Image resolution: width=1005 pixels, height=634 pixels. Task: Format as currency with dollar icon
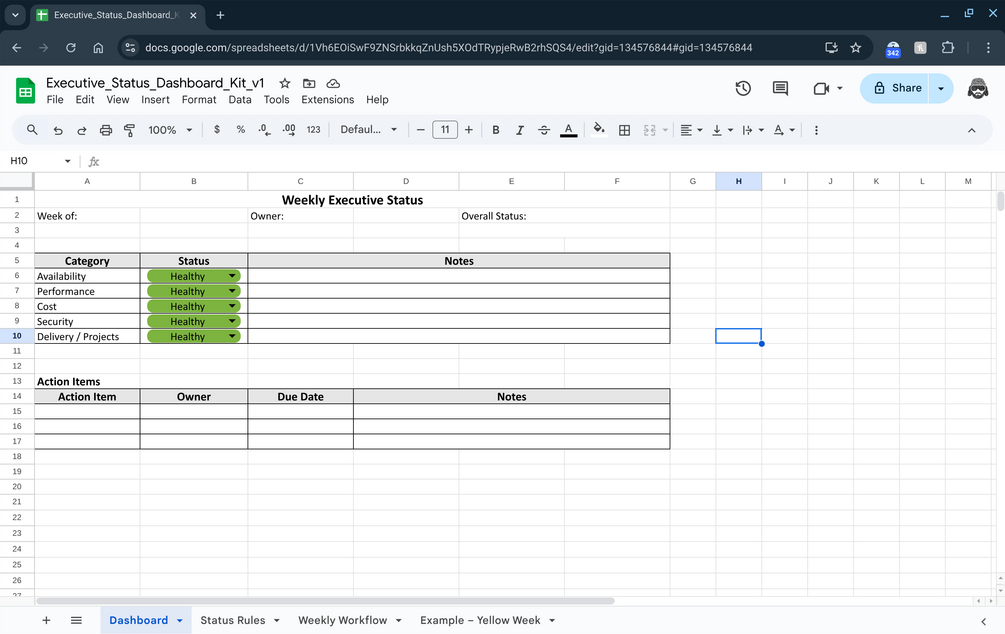click(x=217, y=129)
